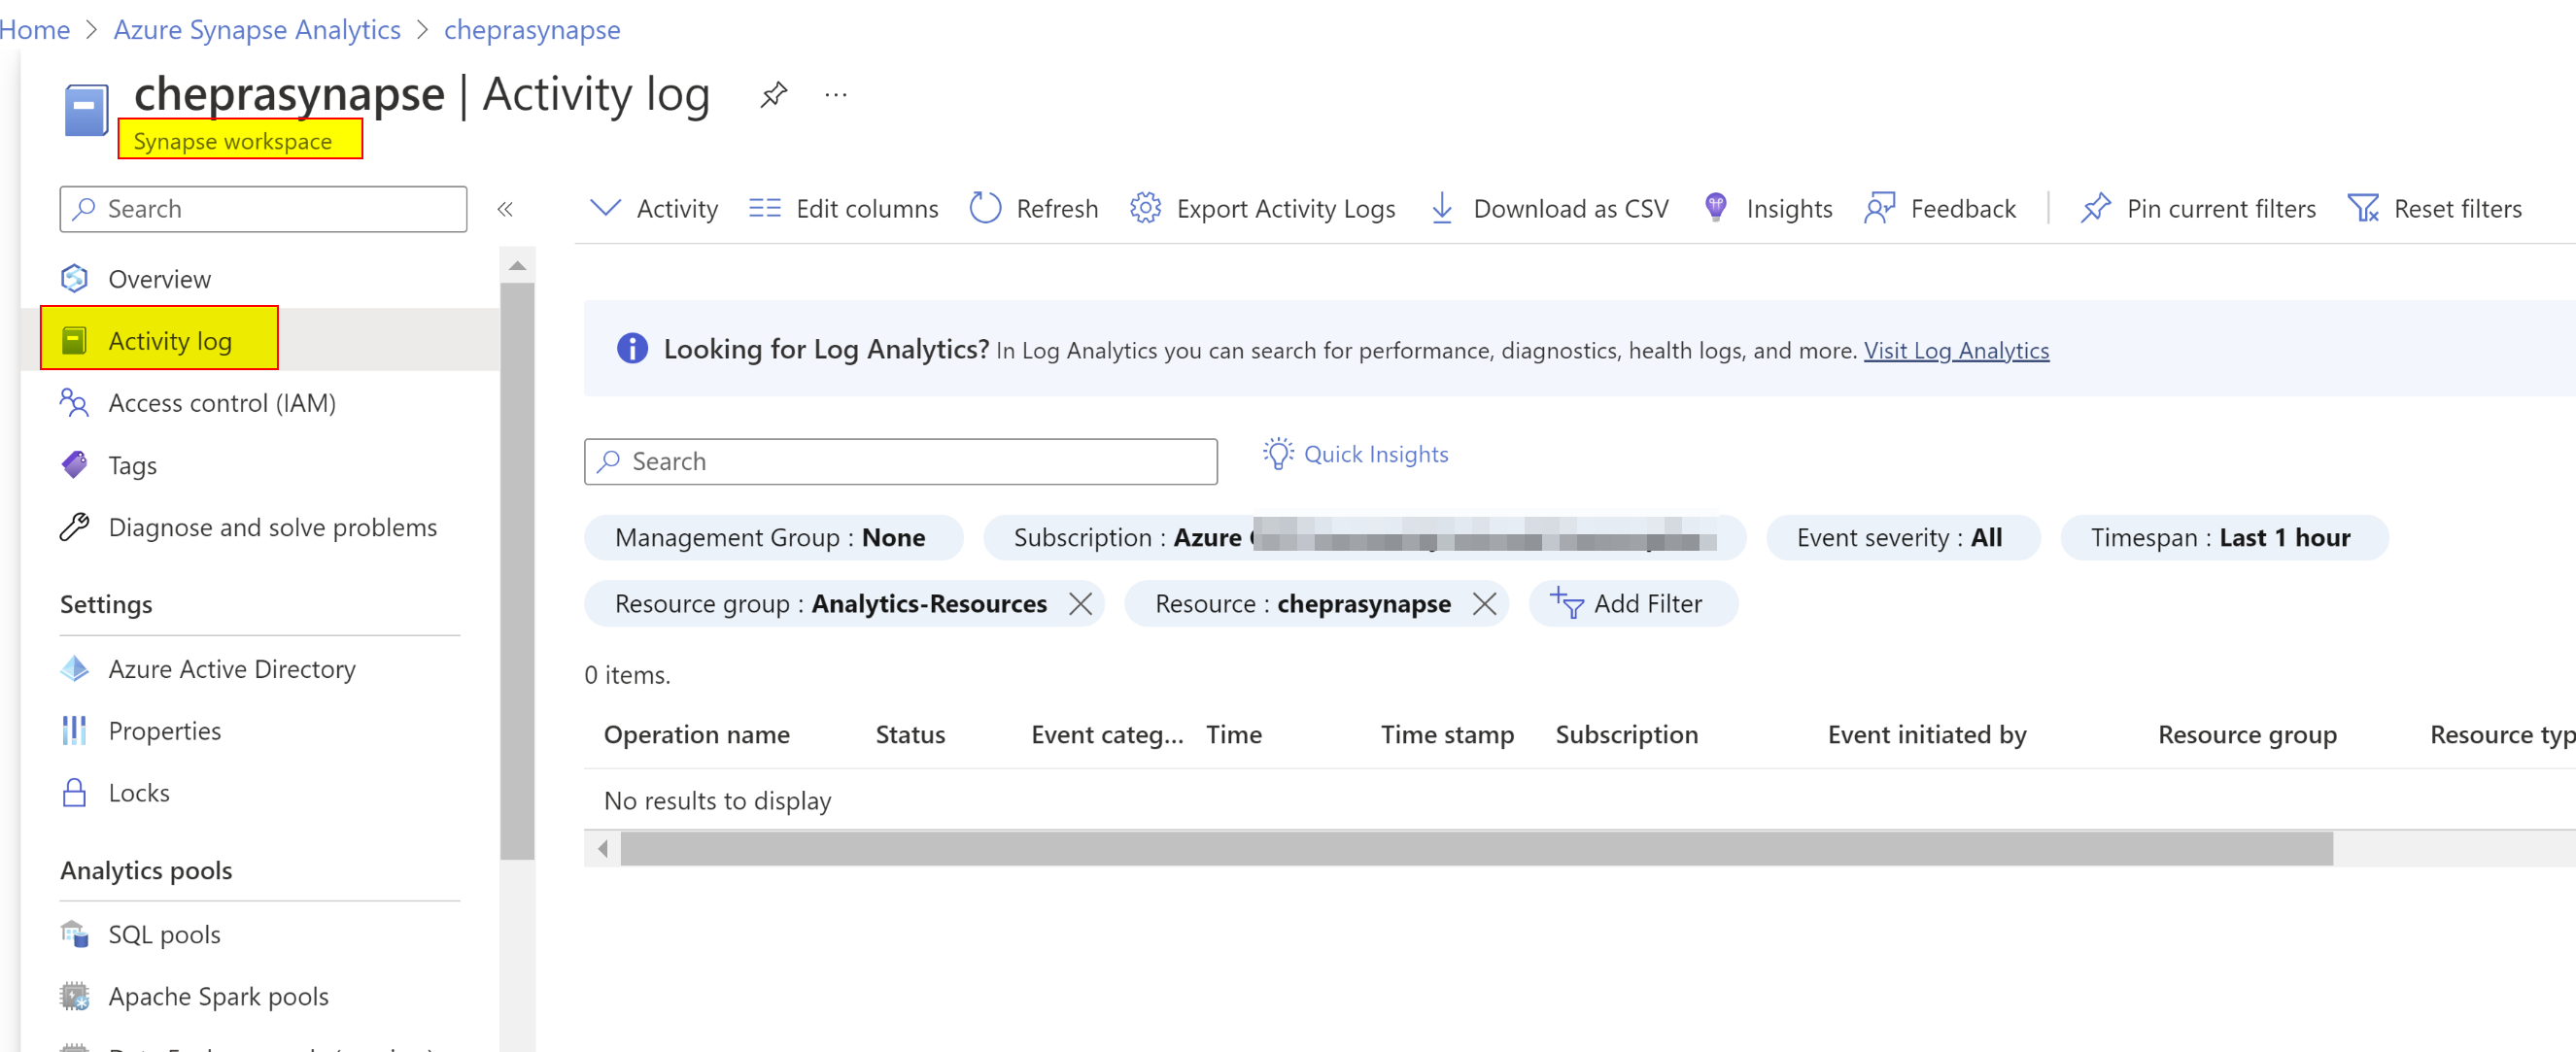Sort by Event initiated by column
This screenshot has width=2576, height=1052.
point(1927,735)
